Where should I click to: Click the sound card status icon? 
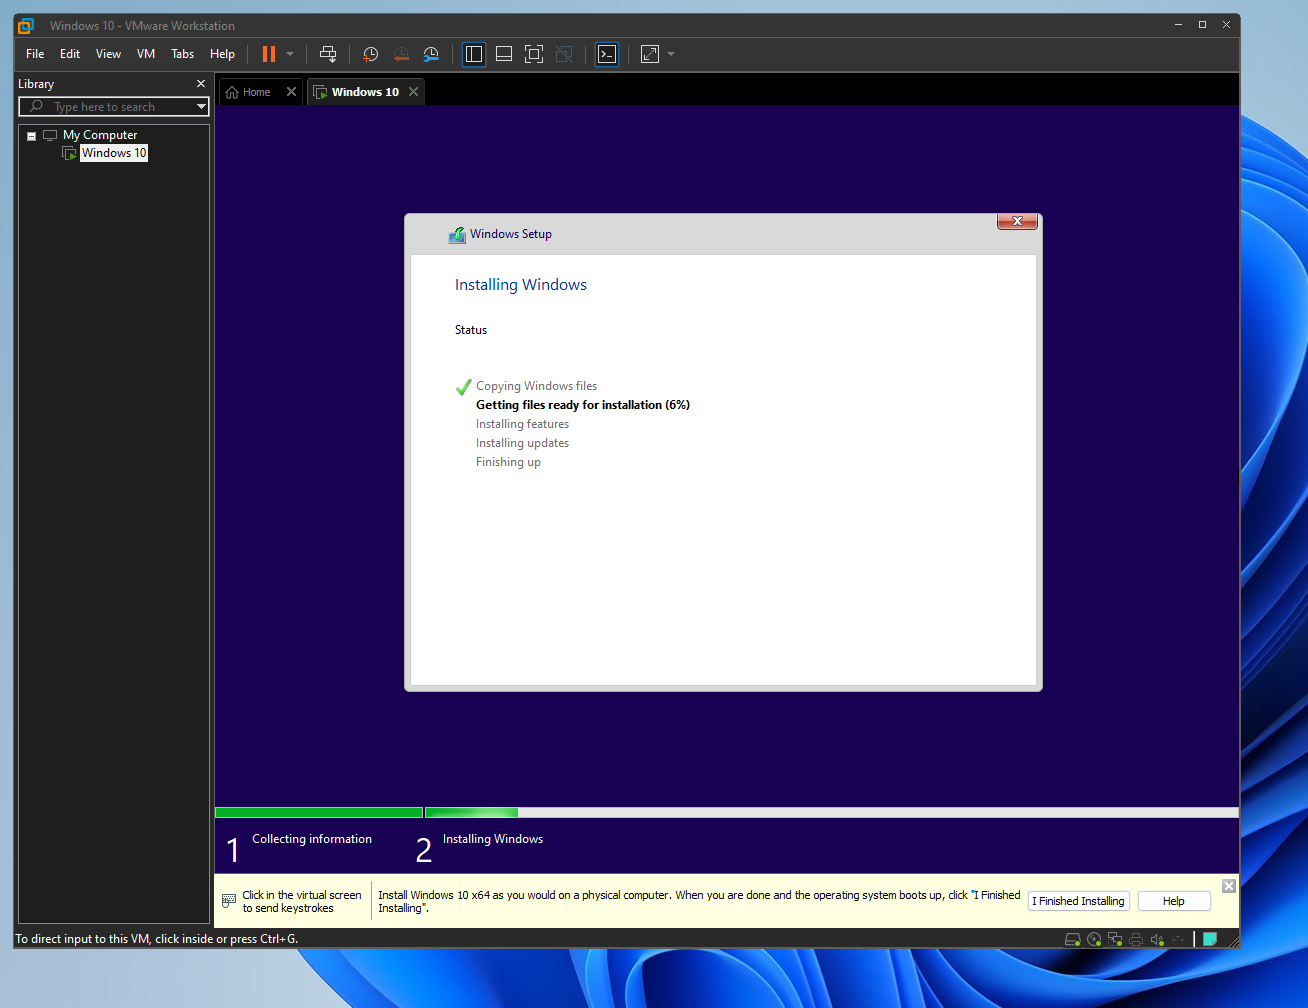[x=1157, y=939]
